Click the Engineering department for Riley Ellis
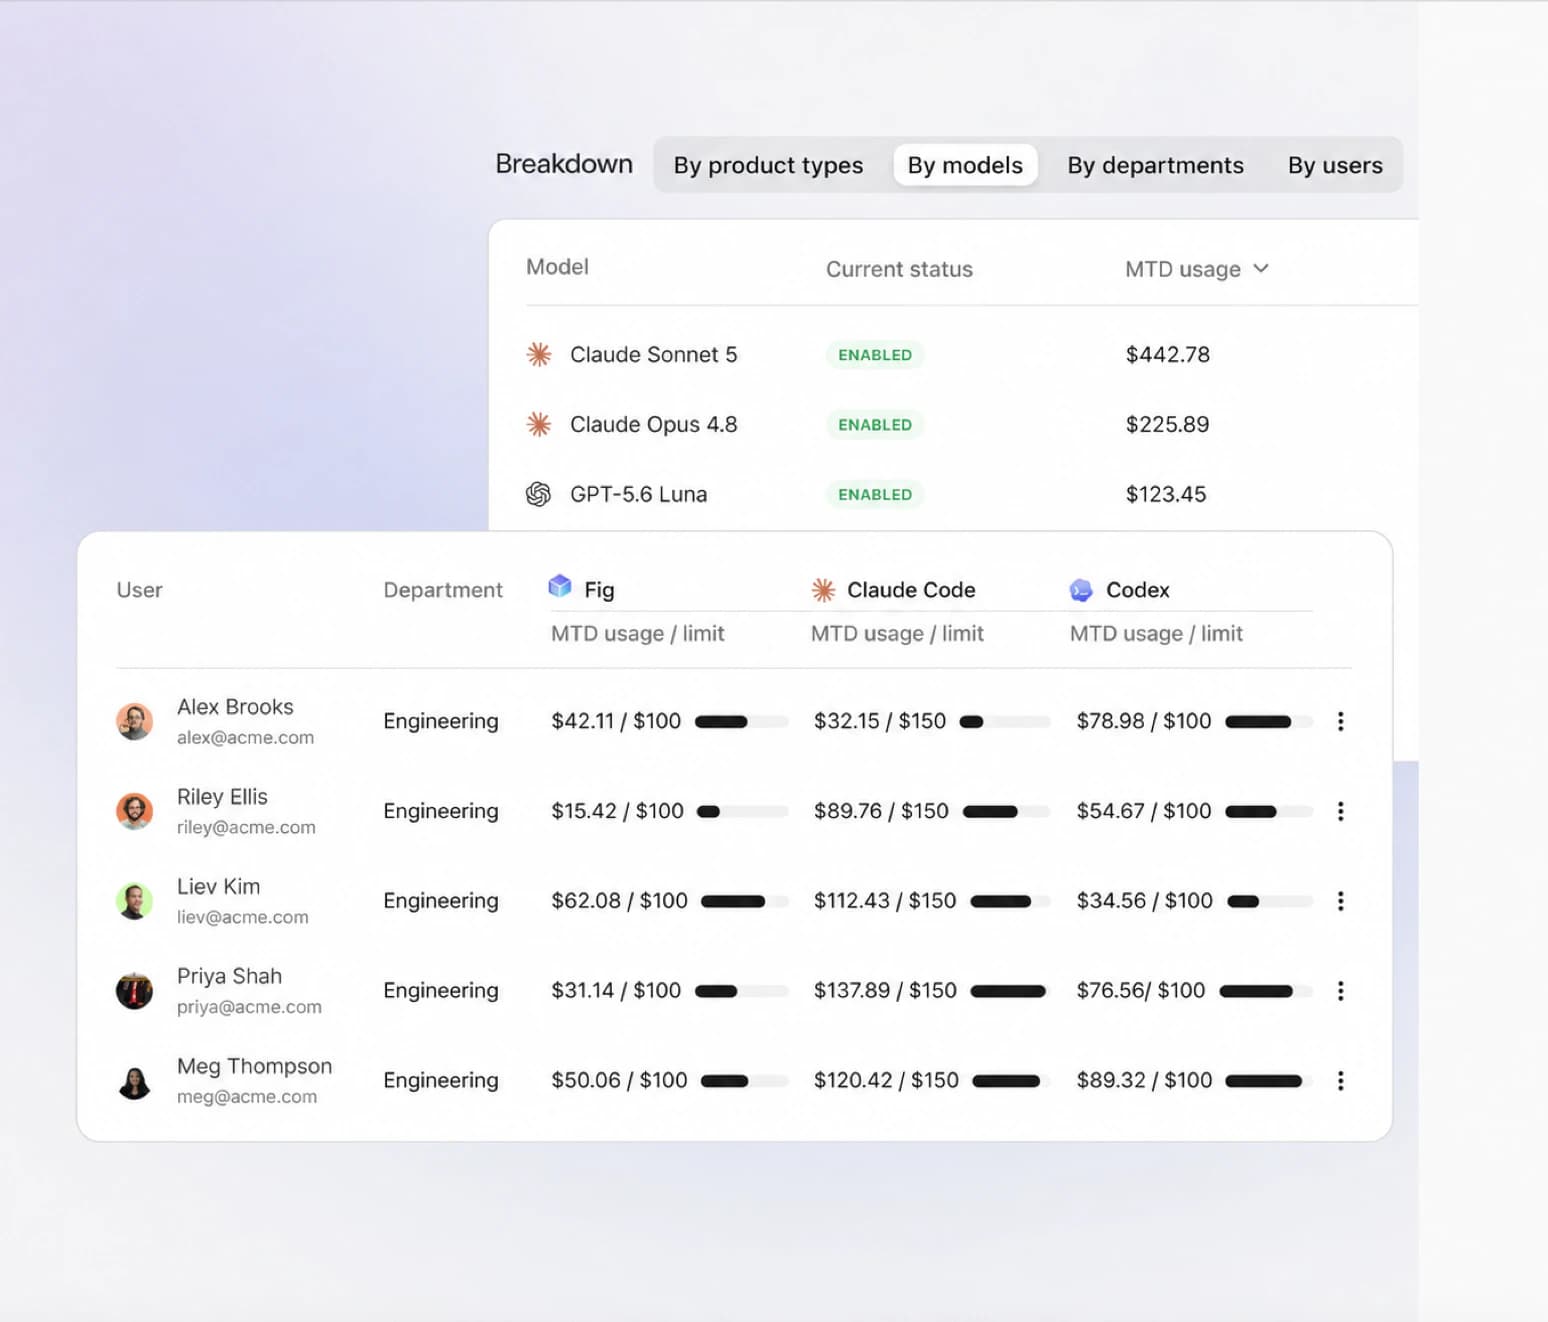The image size is (1548, 1322). 441,811
